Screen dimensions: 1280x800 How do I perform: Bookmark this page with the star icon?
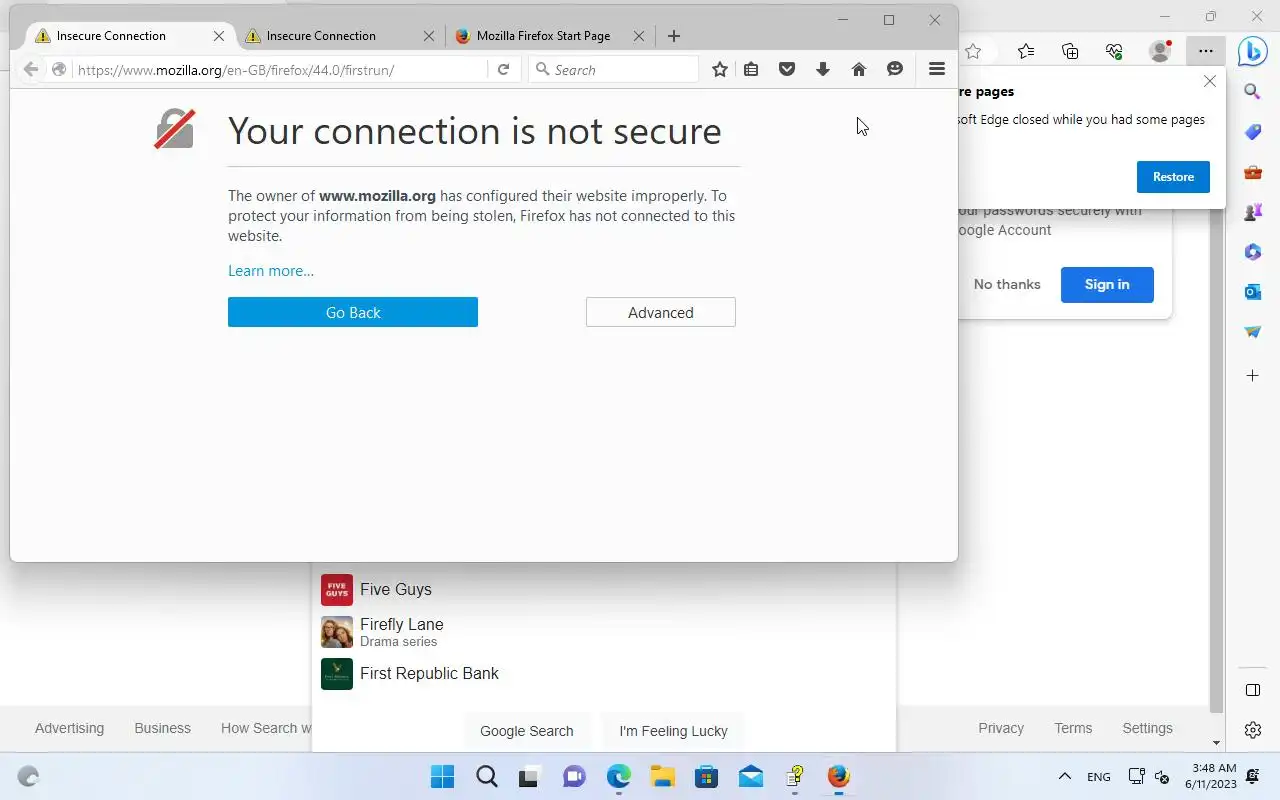coord(719,69)
